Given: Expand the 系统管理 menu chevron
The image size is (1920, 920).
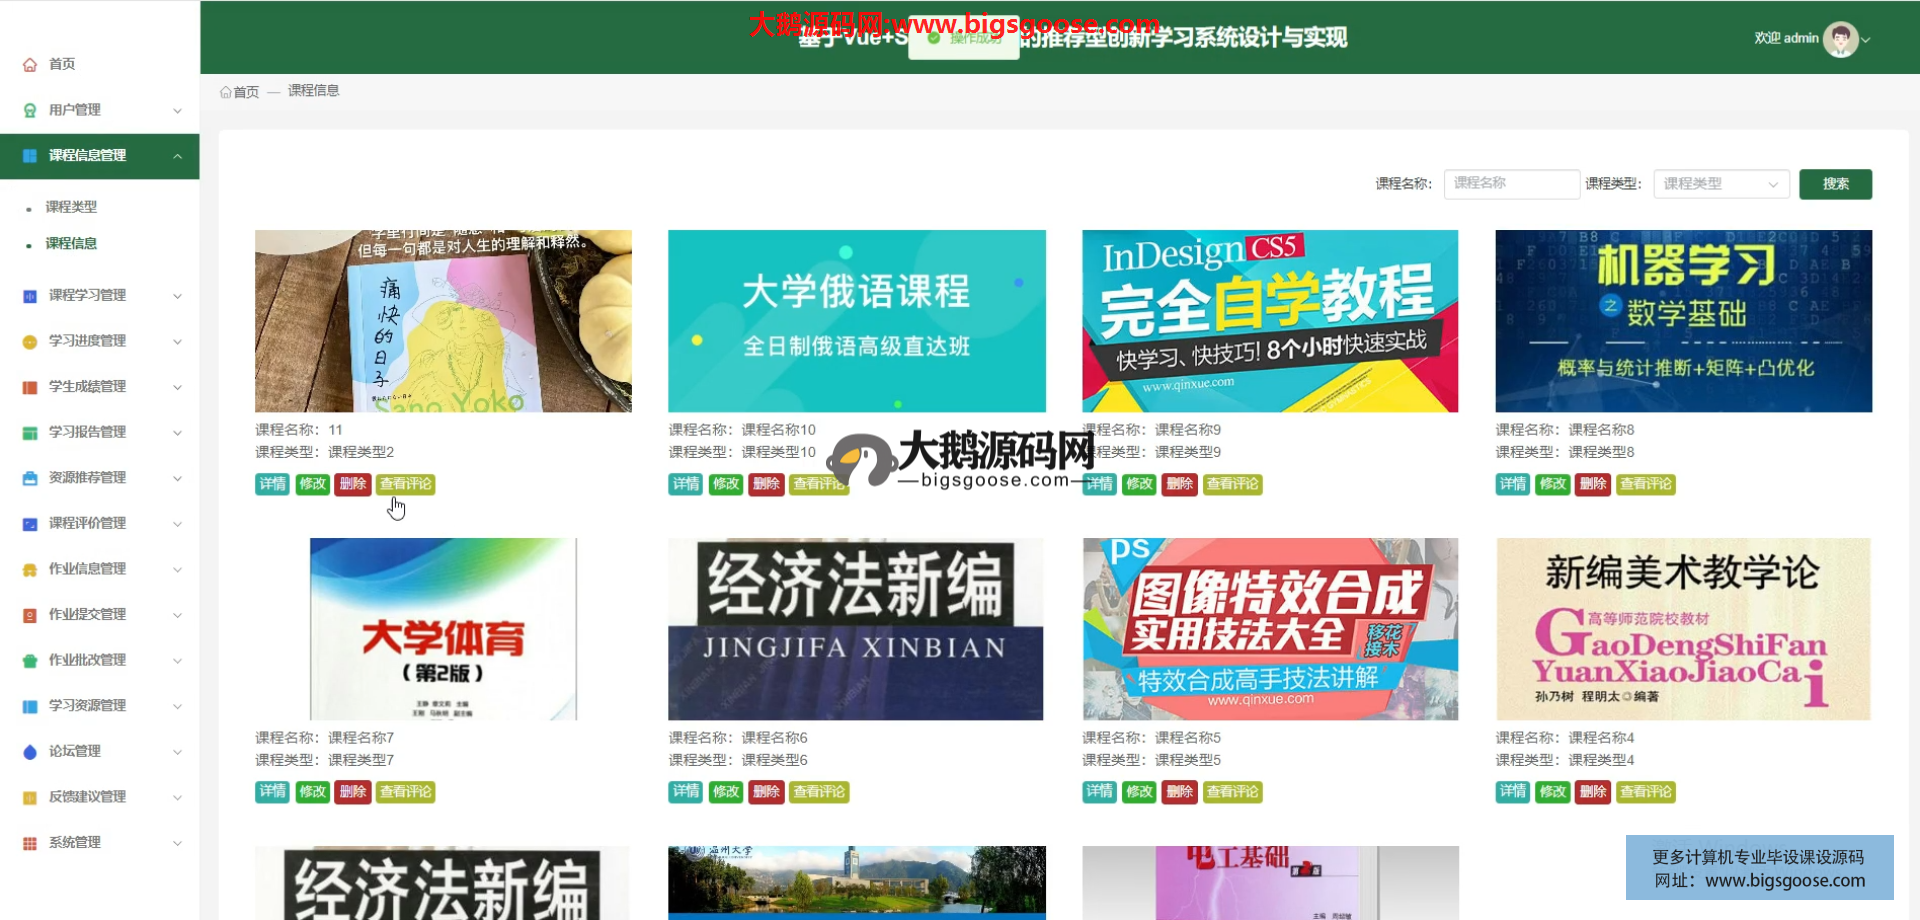Looking at the screenshot, I should pyautogui.click(x=177, y=843).
